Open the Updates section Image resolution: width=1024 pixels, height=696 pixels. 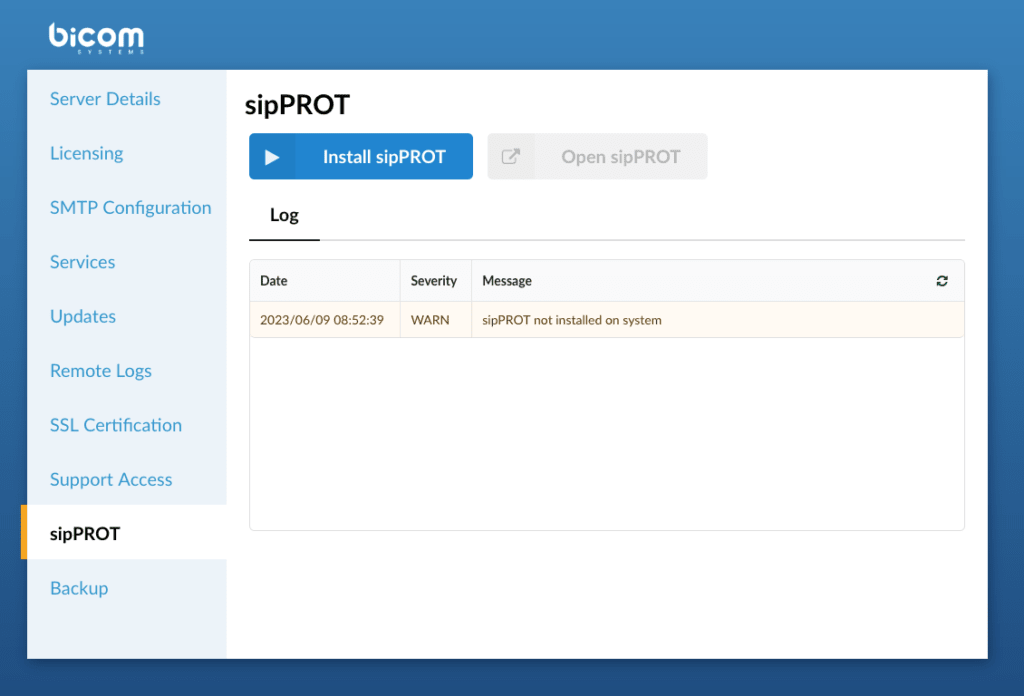(83, 317)
